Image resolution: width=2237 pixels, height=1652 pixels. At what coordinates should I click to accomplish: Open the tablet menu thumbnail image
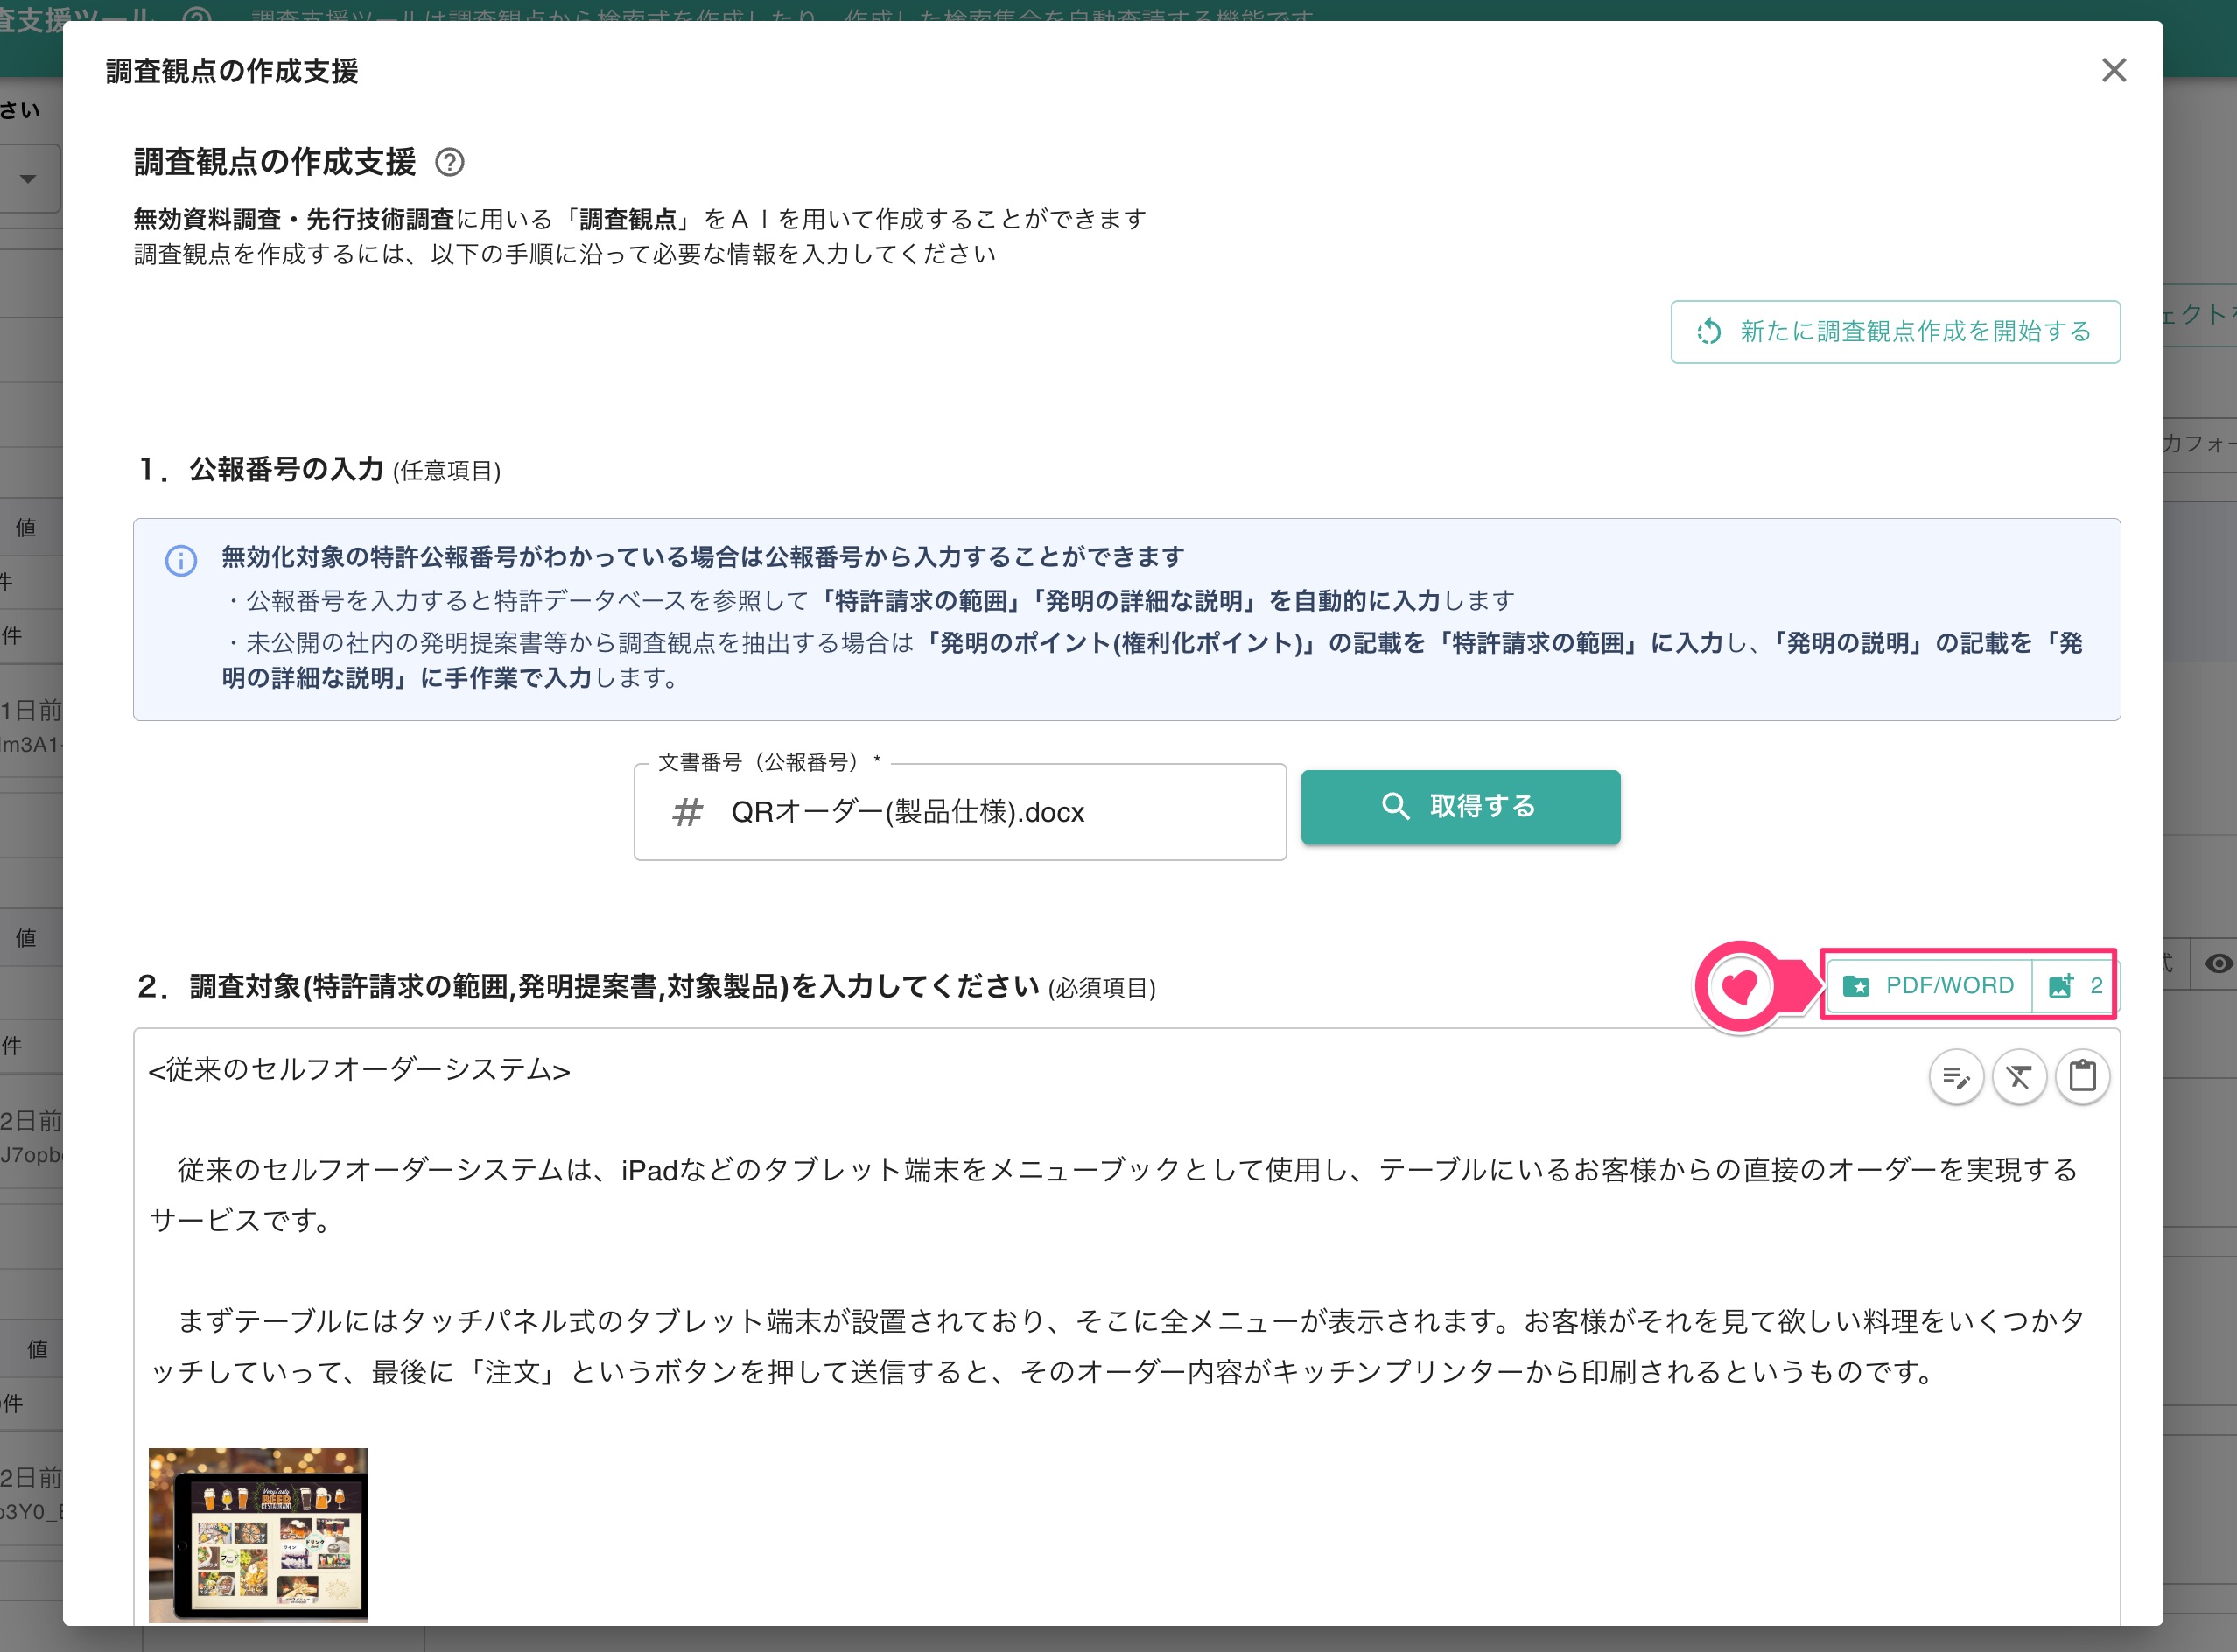pyautogui.click(x=258, y=1534)
